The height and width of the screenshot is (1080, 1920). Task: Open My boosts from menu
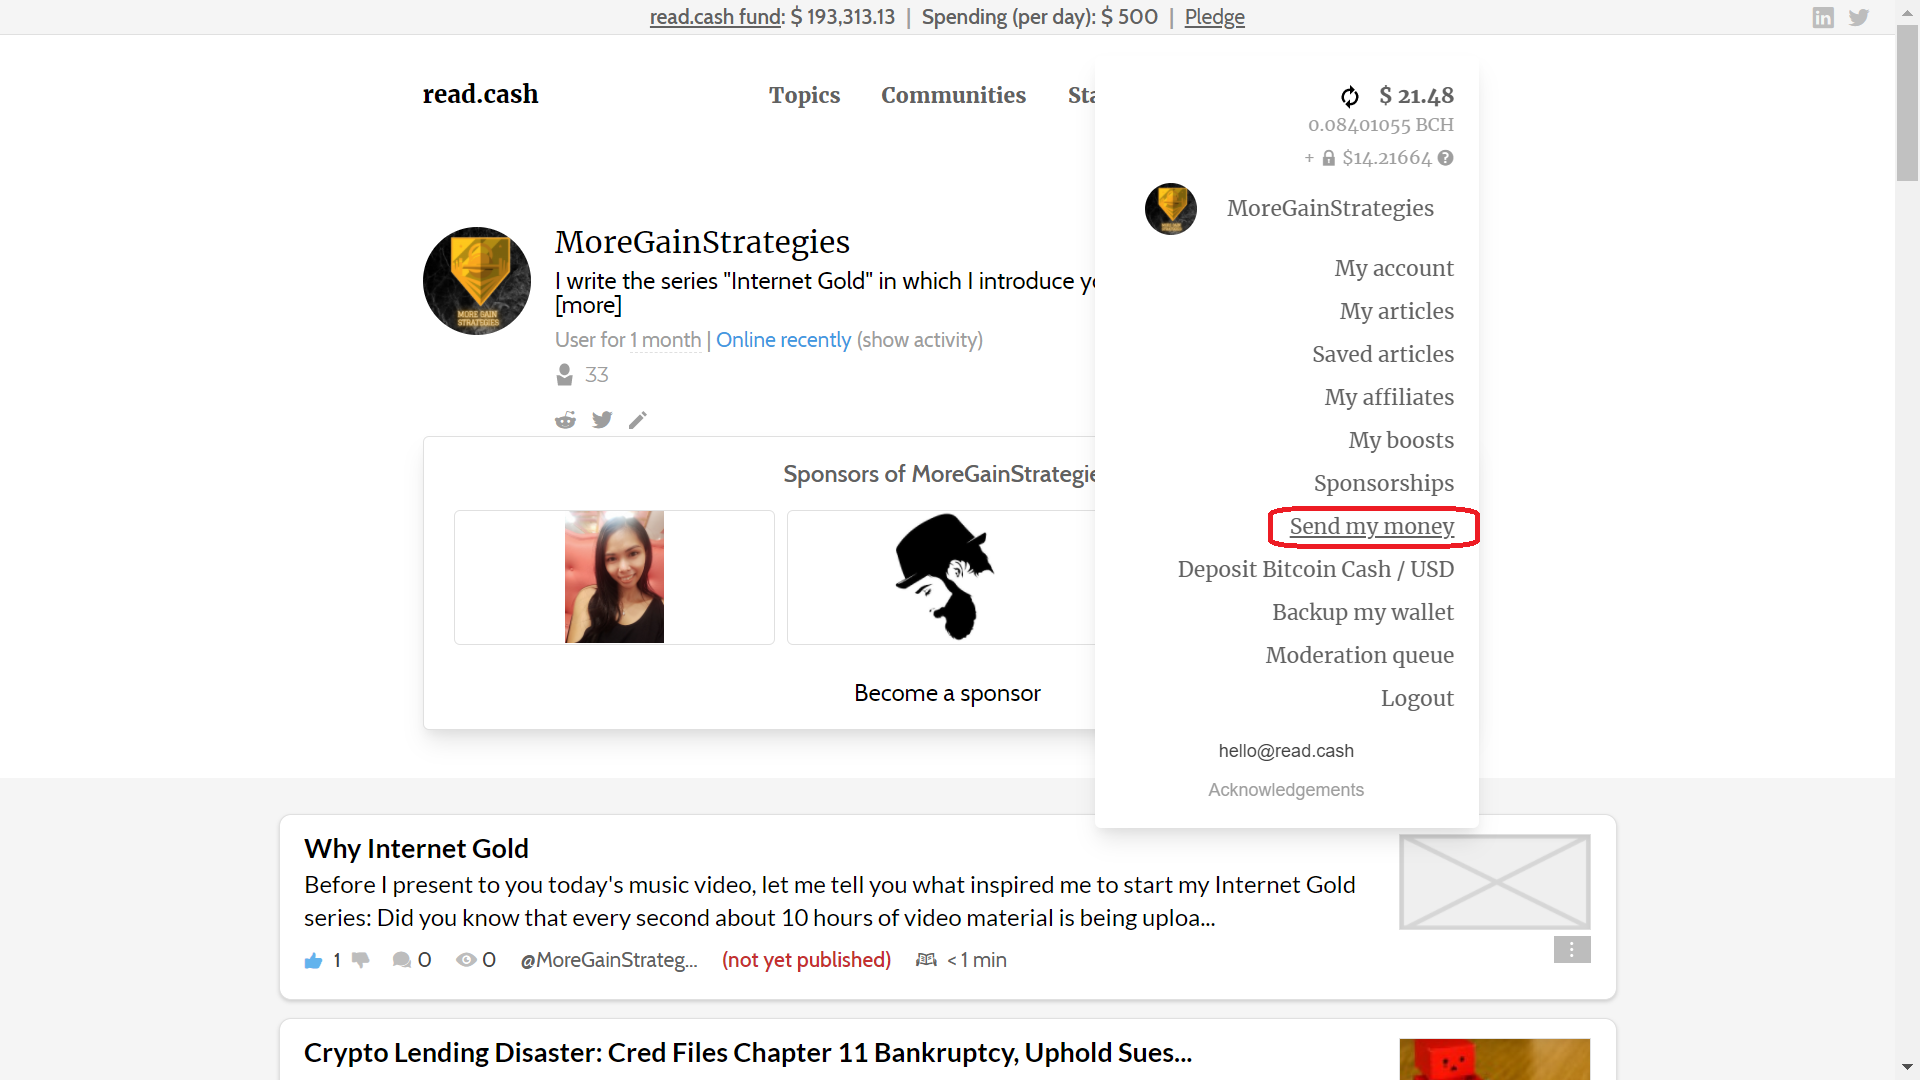pyautogui.click(x=1401, y=440)
